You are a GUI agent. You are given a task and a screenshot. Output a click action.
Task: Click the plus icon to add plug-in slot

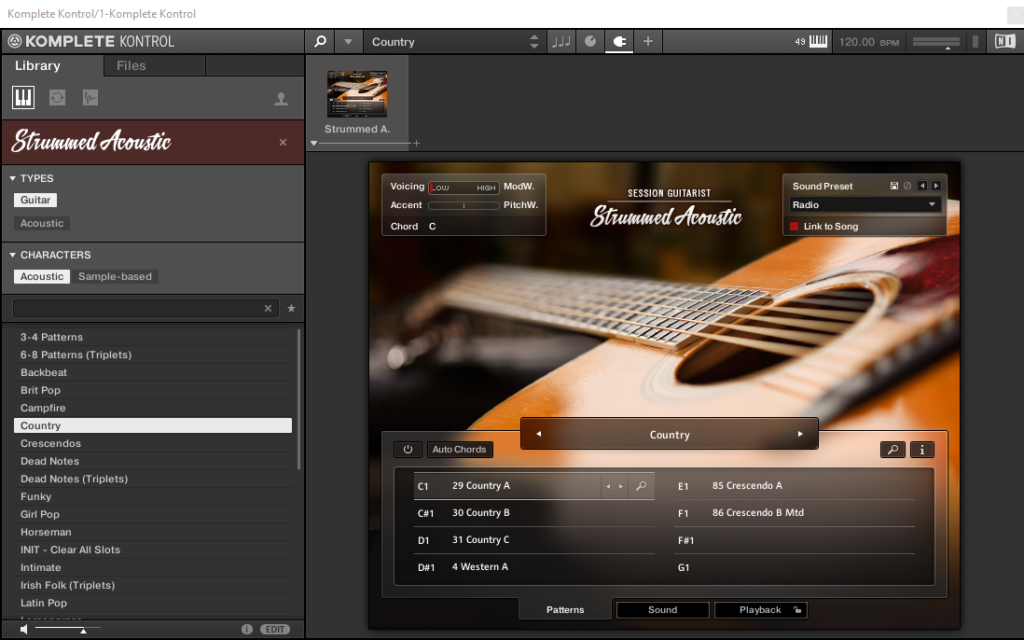[416, 143]
